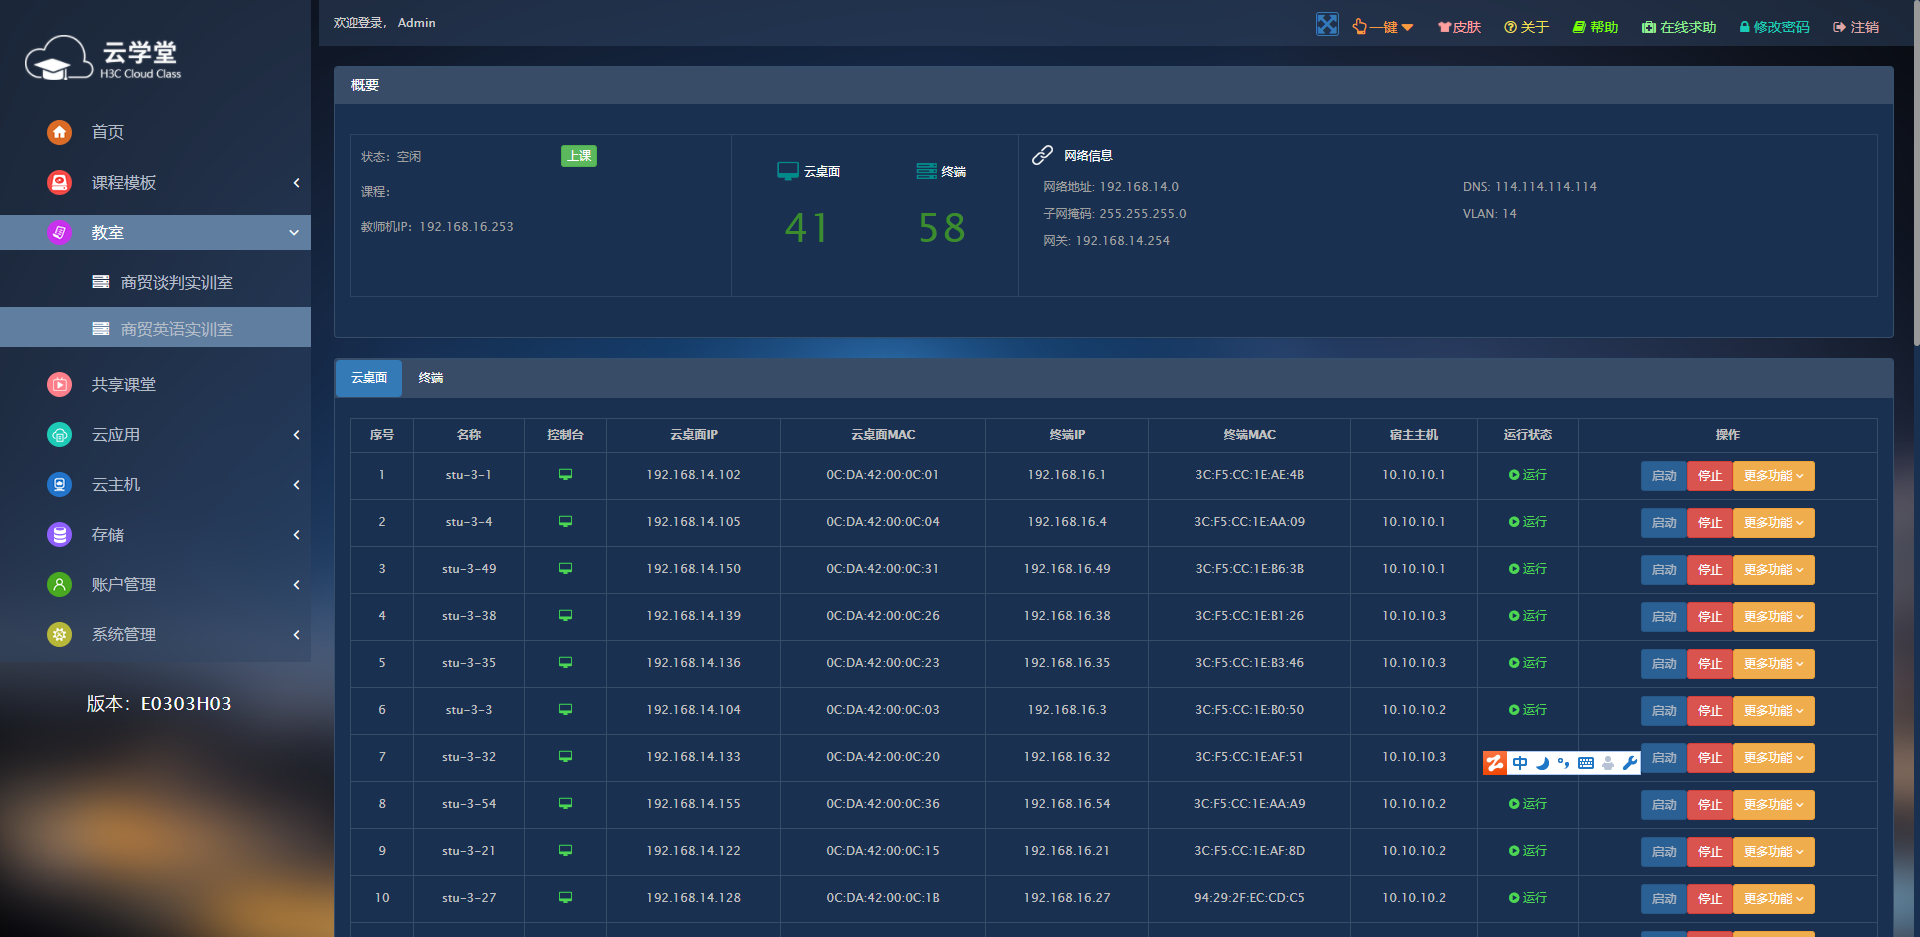Toggle the moon half-width mode on IME bar
This screenshot has width=1920, height=937.
(1542, 763)
